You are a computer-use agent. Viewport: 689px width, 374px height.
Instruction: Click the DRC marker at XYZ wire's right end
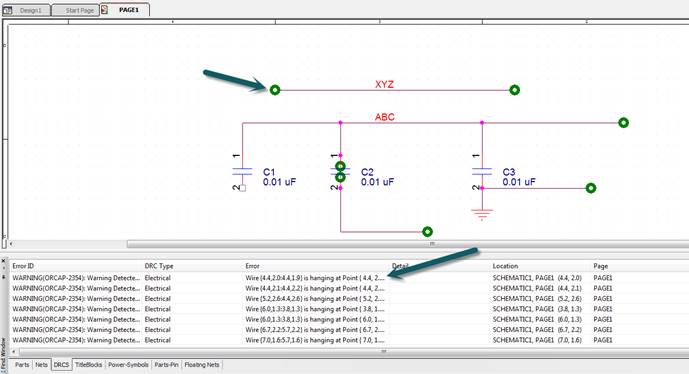(515, 90)
